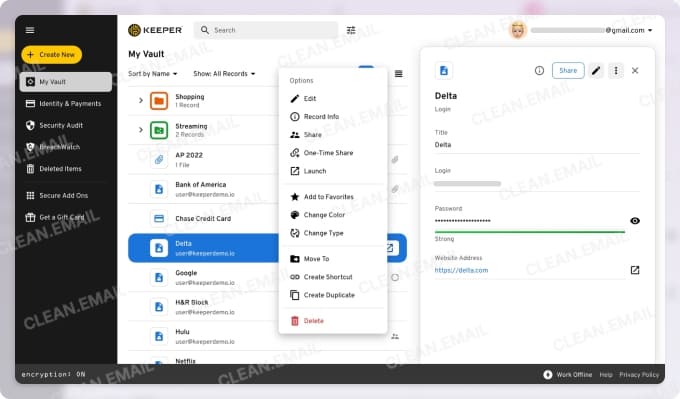Click the Hulu shared users icon

point(395,336)
